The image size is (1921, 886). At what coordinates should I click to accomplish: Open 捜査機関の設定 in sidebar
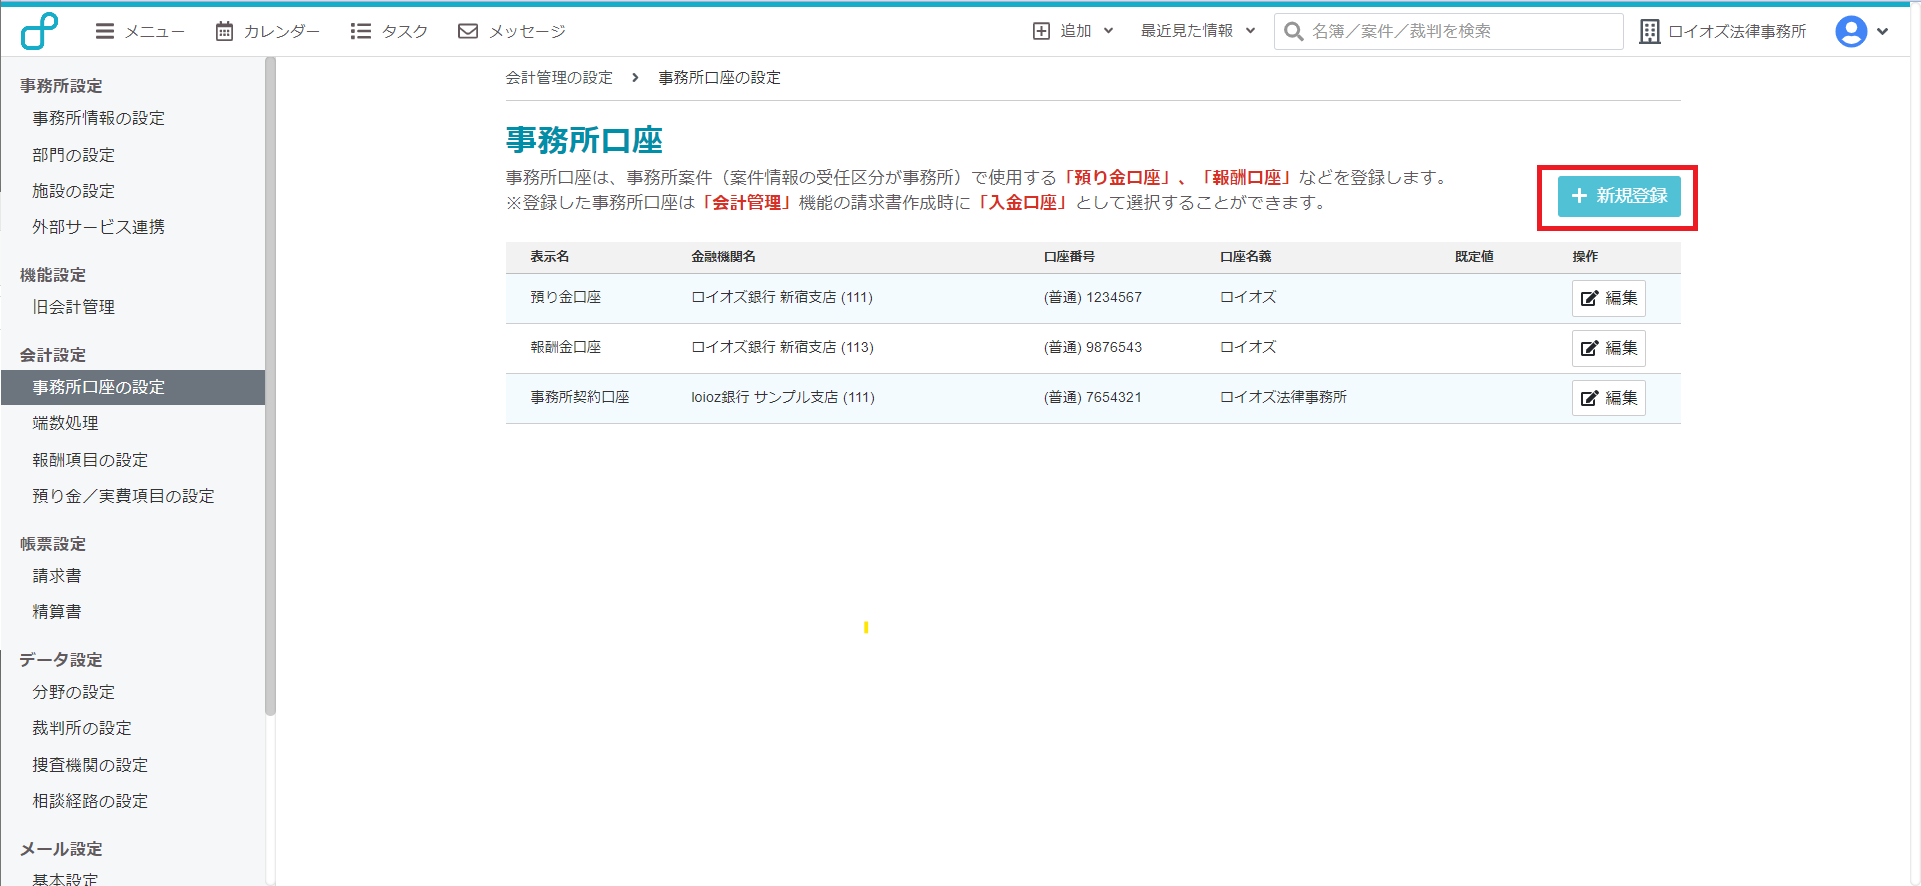(x=90, y=765)
